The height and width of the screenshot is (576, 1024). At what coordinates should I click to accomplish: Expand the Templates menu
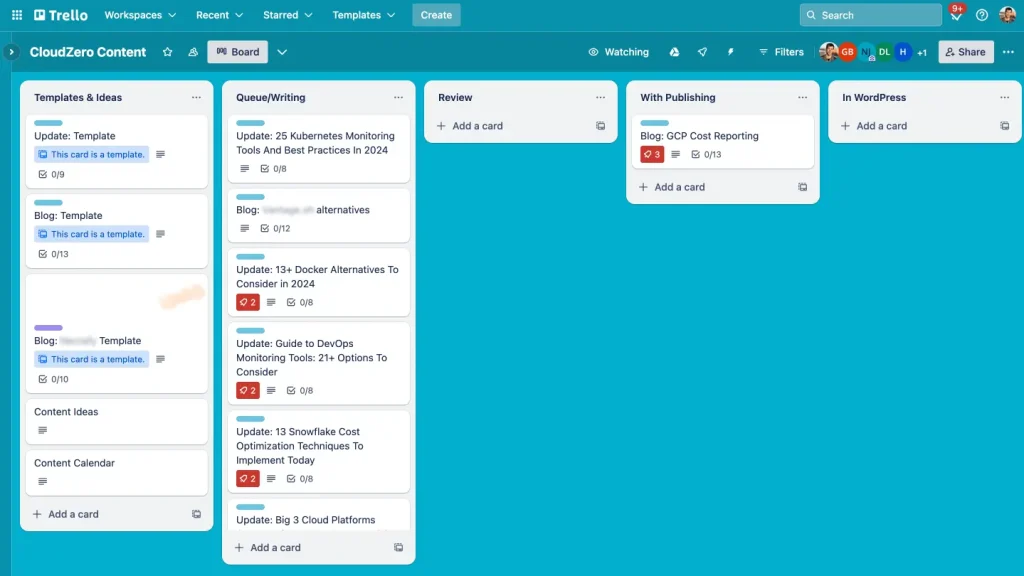363,15
